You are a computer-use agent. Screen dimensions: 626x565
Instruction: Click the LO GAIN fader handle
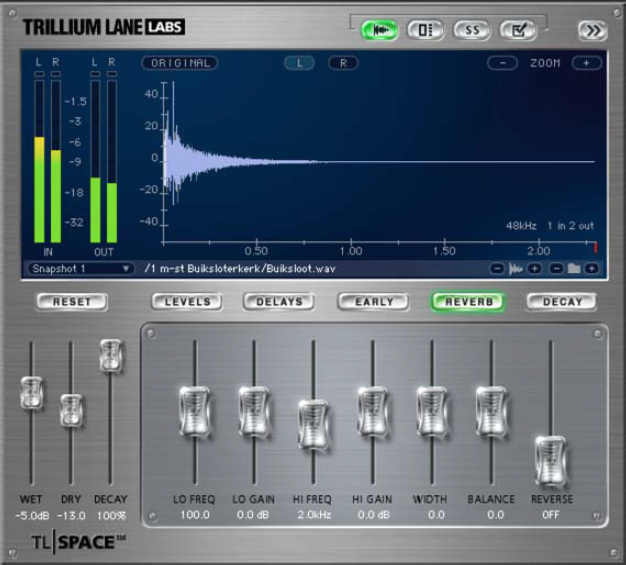point(254,411)
